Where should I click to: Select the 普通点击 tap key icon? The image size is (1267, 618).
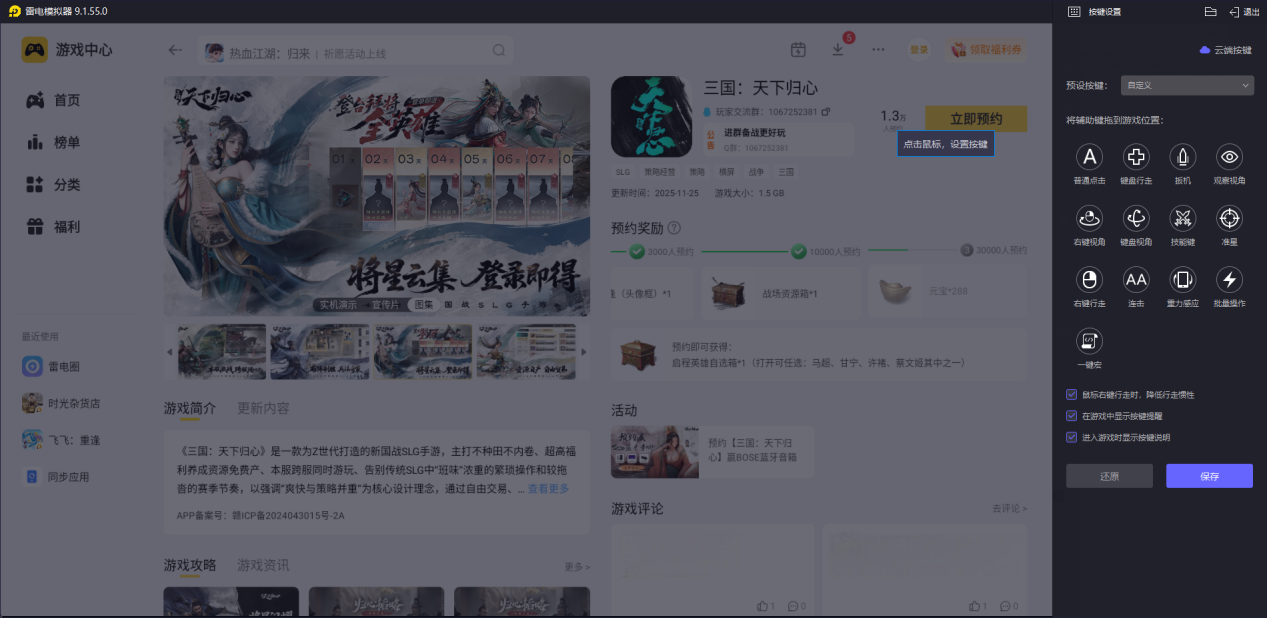click(1089, 157)
